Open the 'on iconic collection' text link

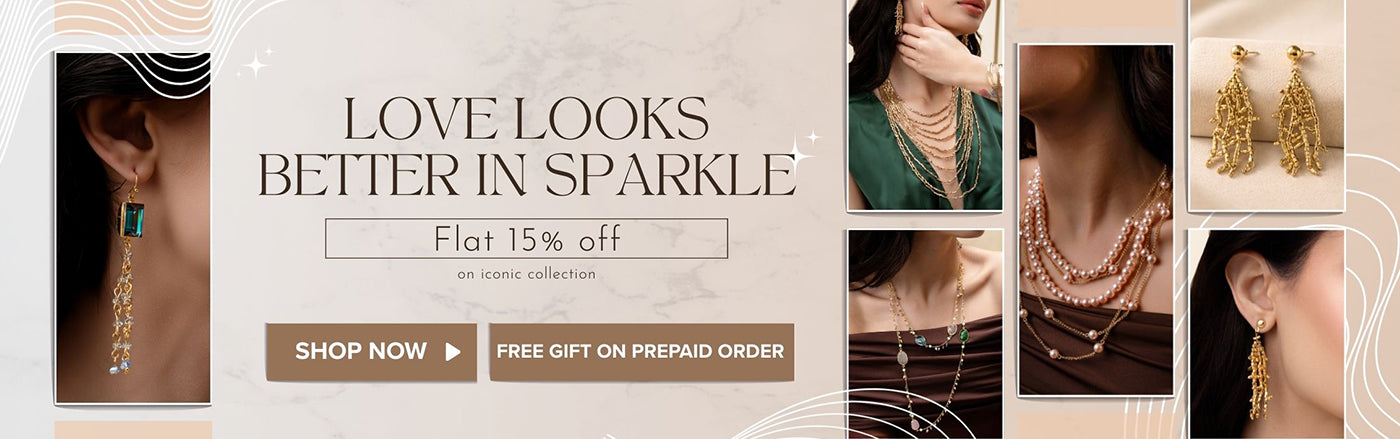(526, 274)
